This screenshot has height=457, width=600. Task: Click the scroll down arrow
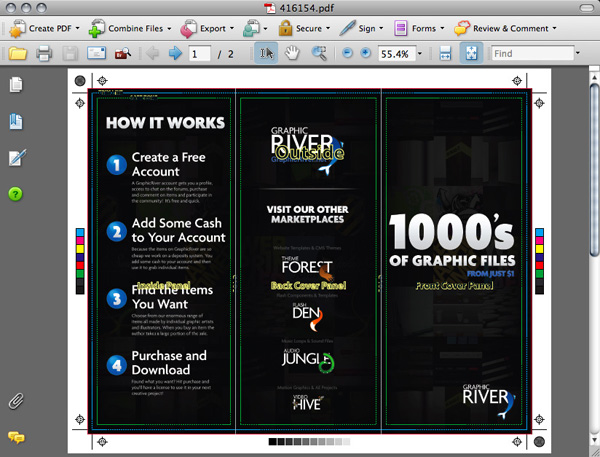(594, 440)
